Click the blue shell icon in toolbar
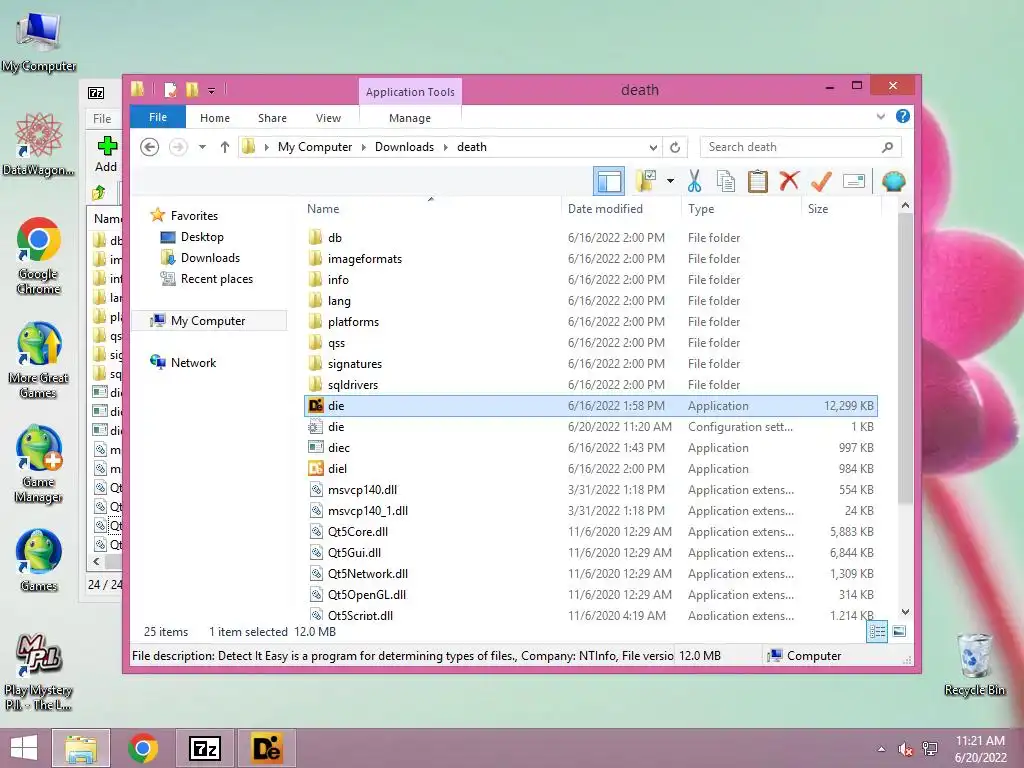Screen dimensions: 1024x768 pyautogui.click(x=893, y=181)
